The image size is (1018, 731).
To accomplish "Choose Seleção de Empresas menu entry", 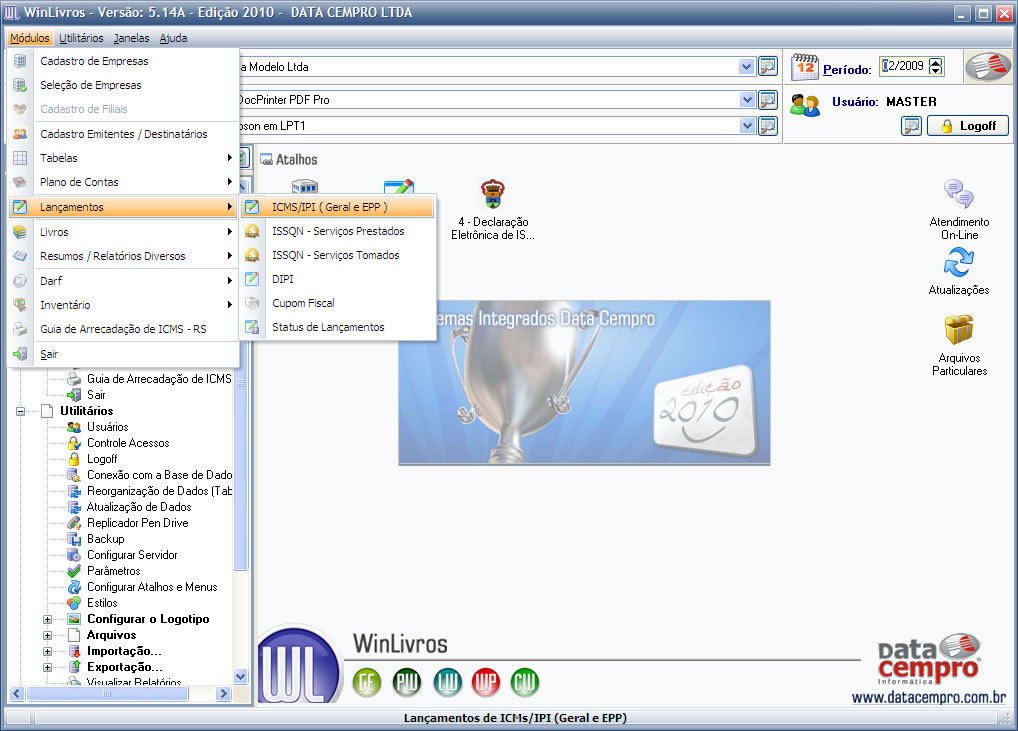I will 123,85.
